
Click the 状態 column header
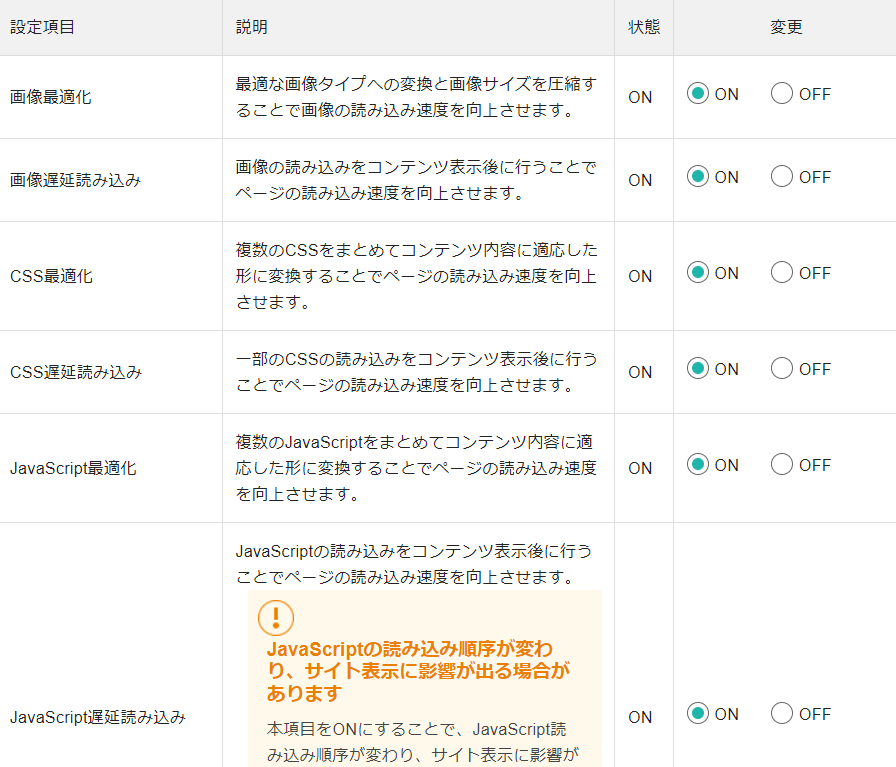(x=644, y=27)
